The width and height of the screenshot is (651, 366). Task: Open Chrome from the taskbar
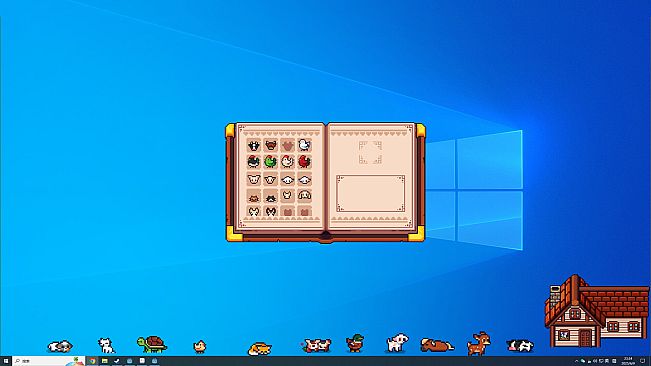coord(92,361)
